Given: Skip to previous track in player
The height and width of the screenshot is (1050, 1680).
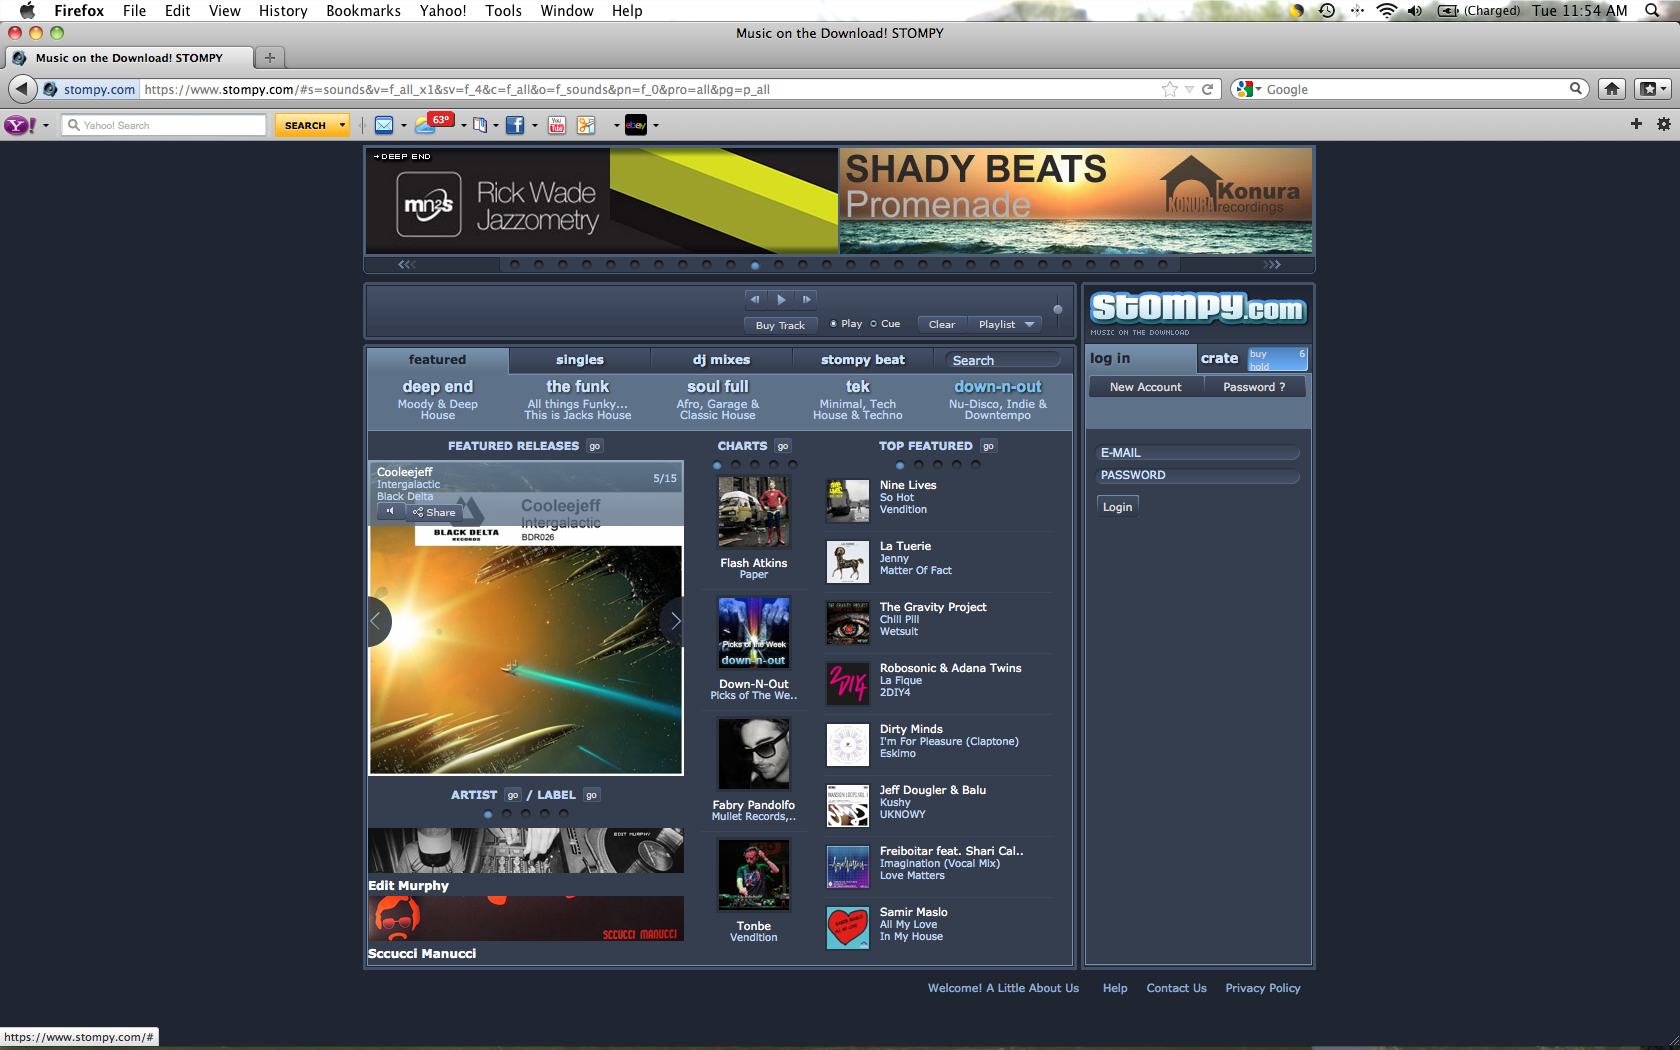Looking at the screenshot, I should tap(756, 299).
